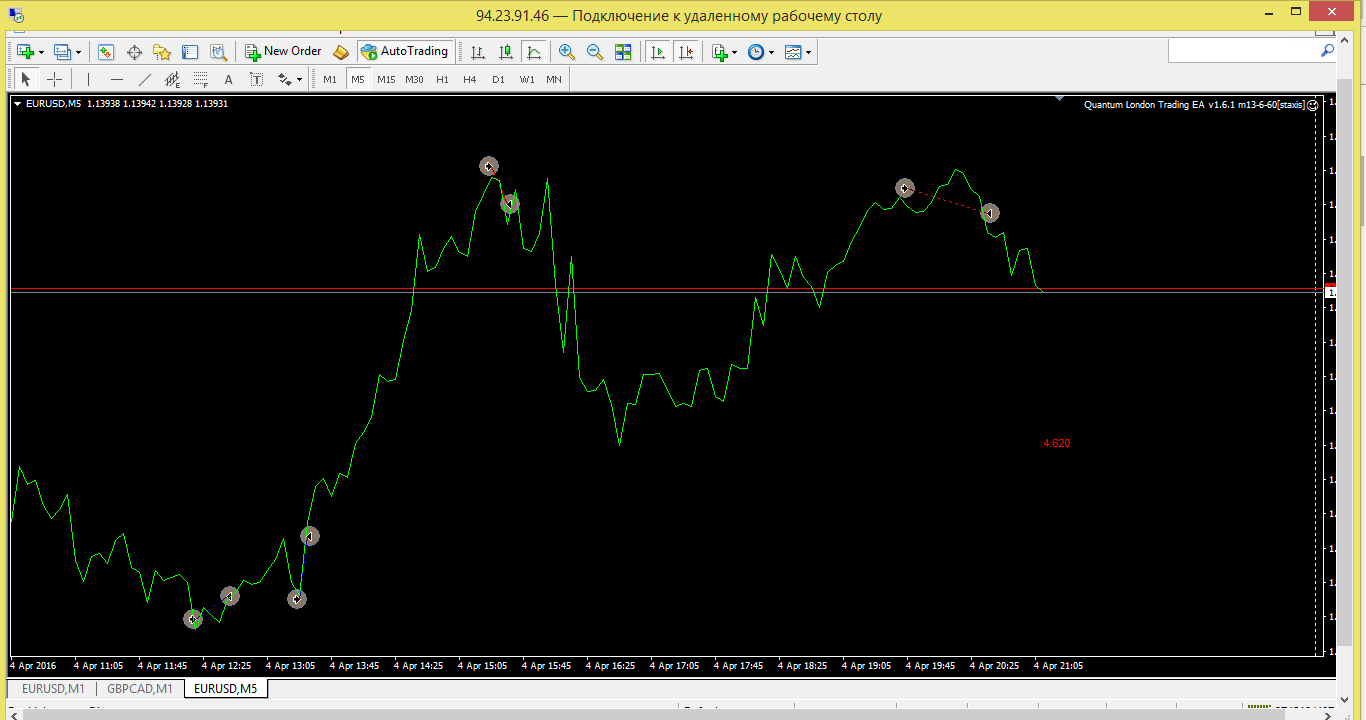Click the chart shift triangle marker
This screenshot has height=720, width=1366.
[1059, 99]
